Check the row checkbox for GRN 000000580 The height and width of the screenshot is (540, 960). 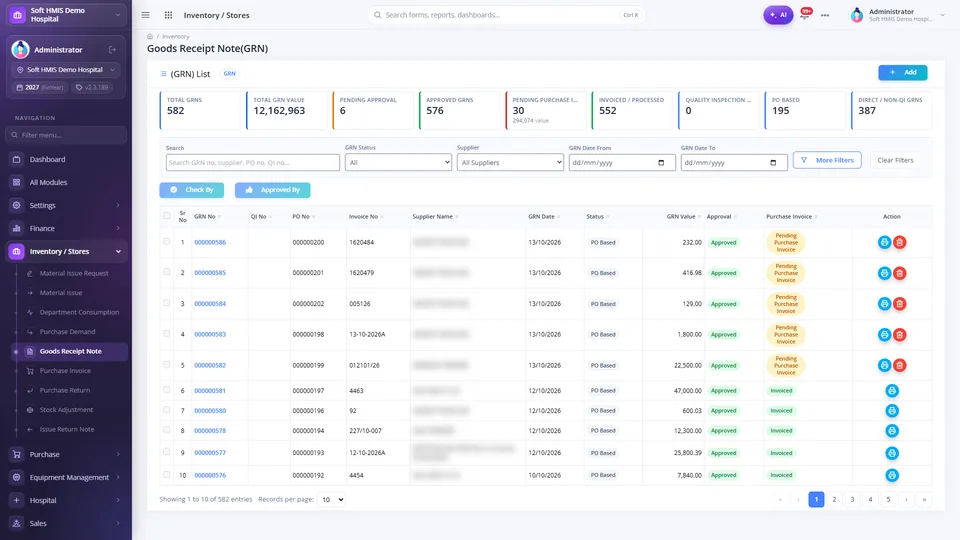(x=167, y=410)
